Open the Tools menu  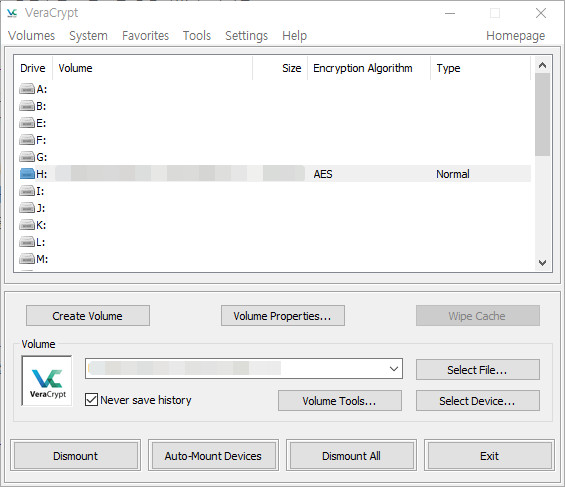[196, 36]
